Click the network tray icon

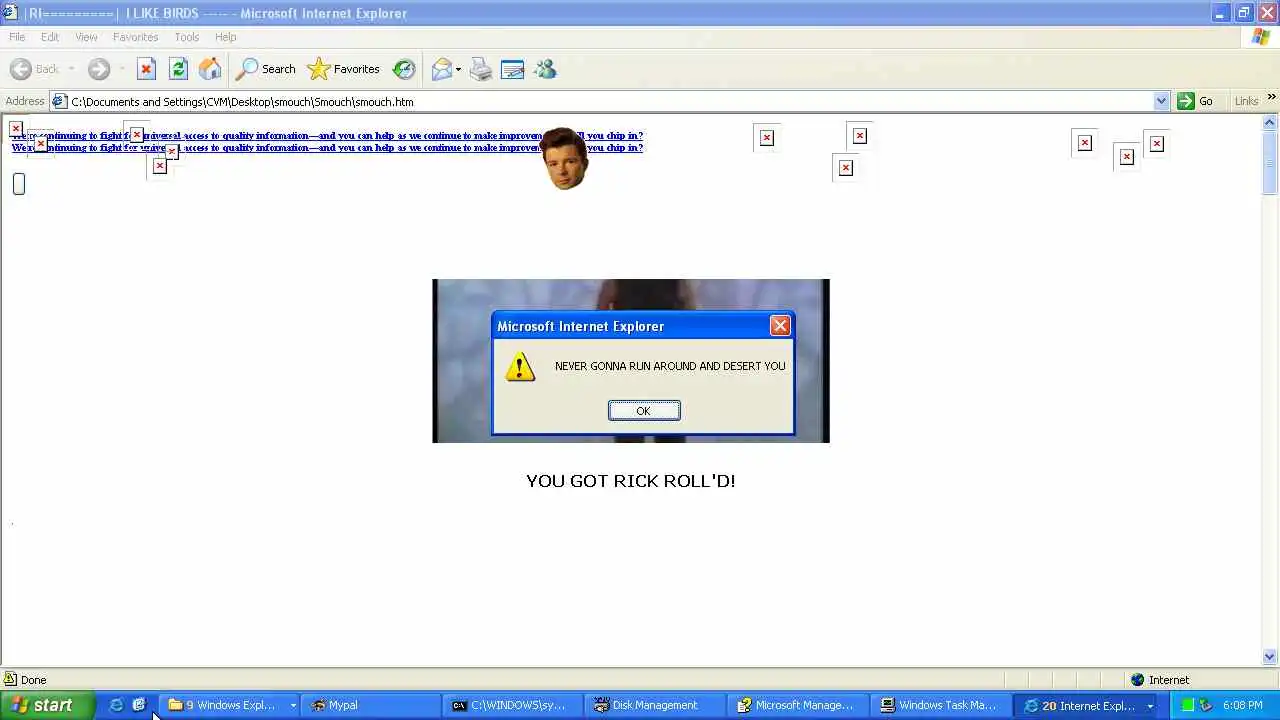(1206, 705)
